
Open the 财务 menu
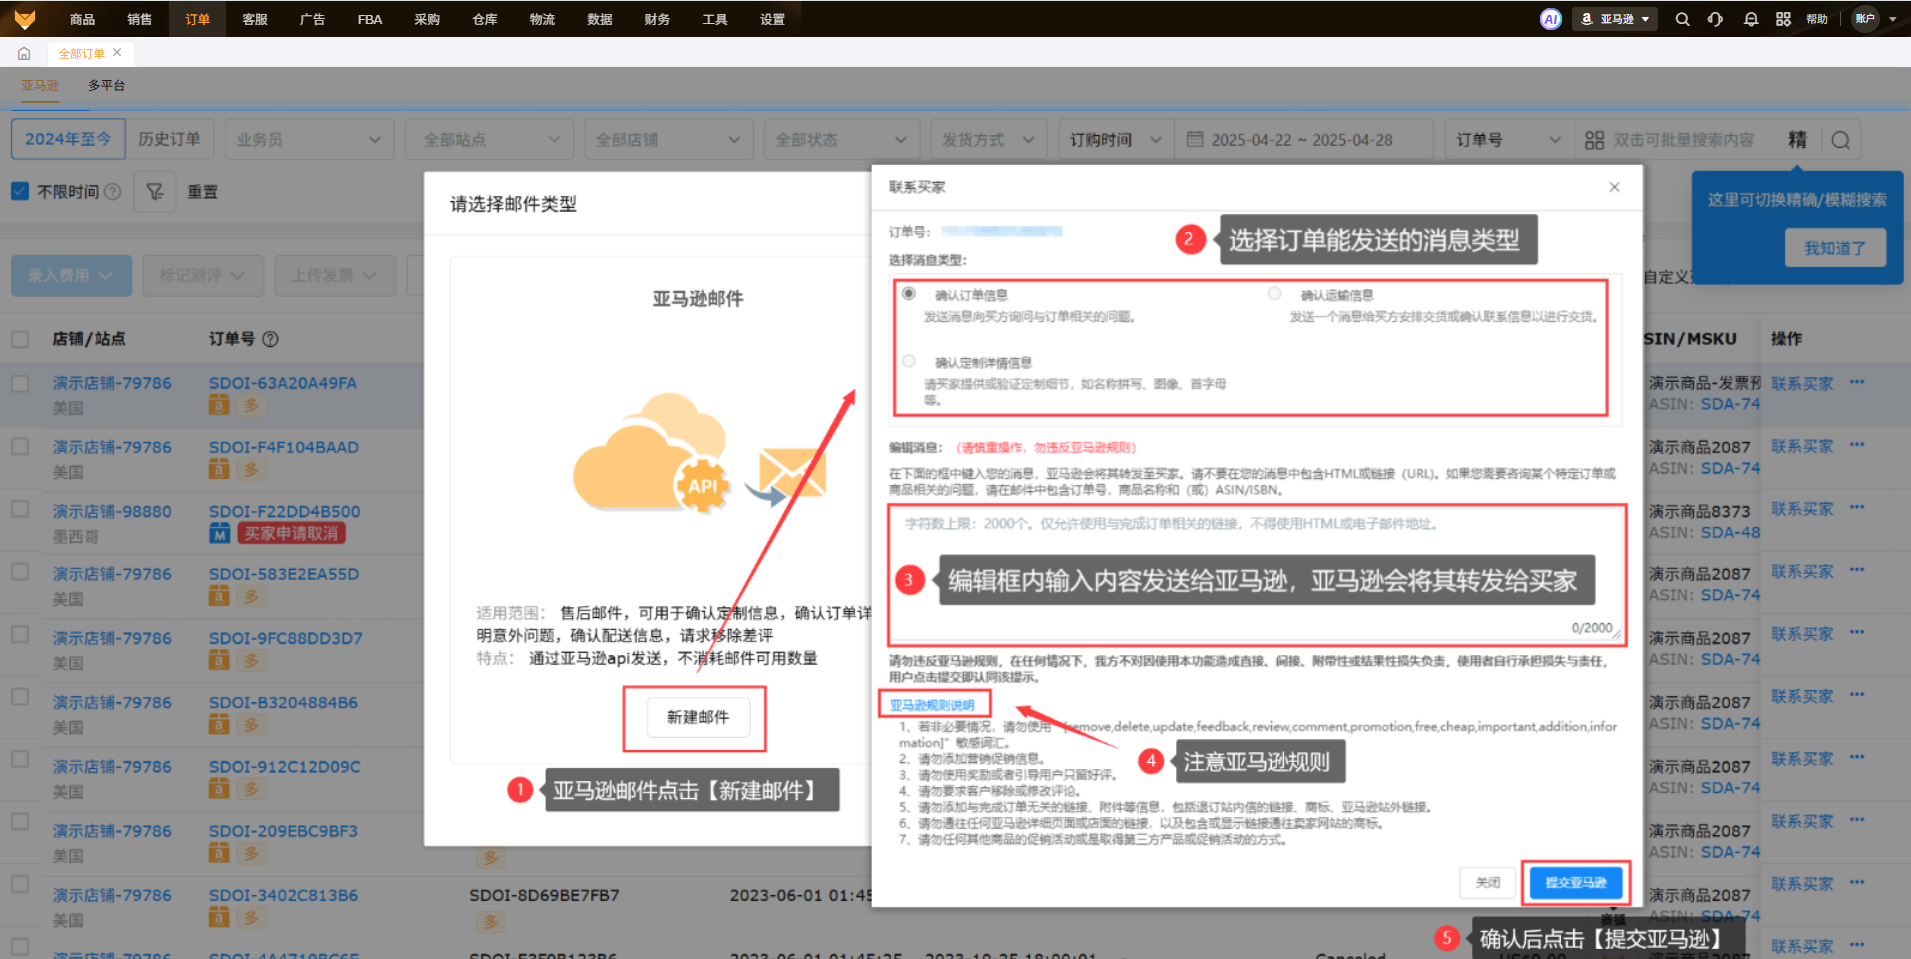657,19
